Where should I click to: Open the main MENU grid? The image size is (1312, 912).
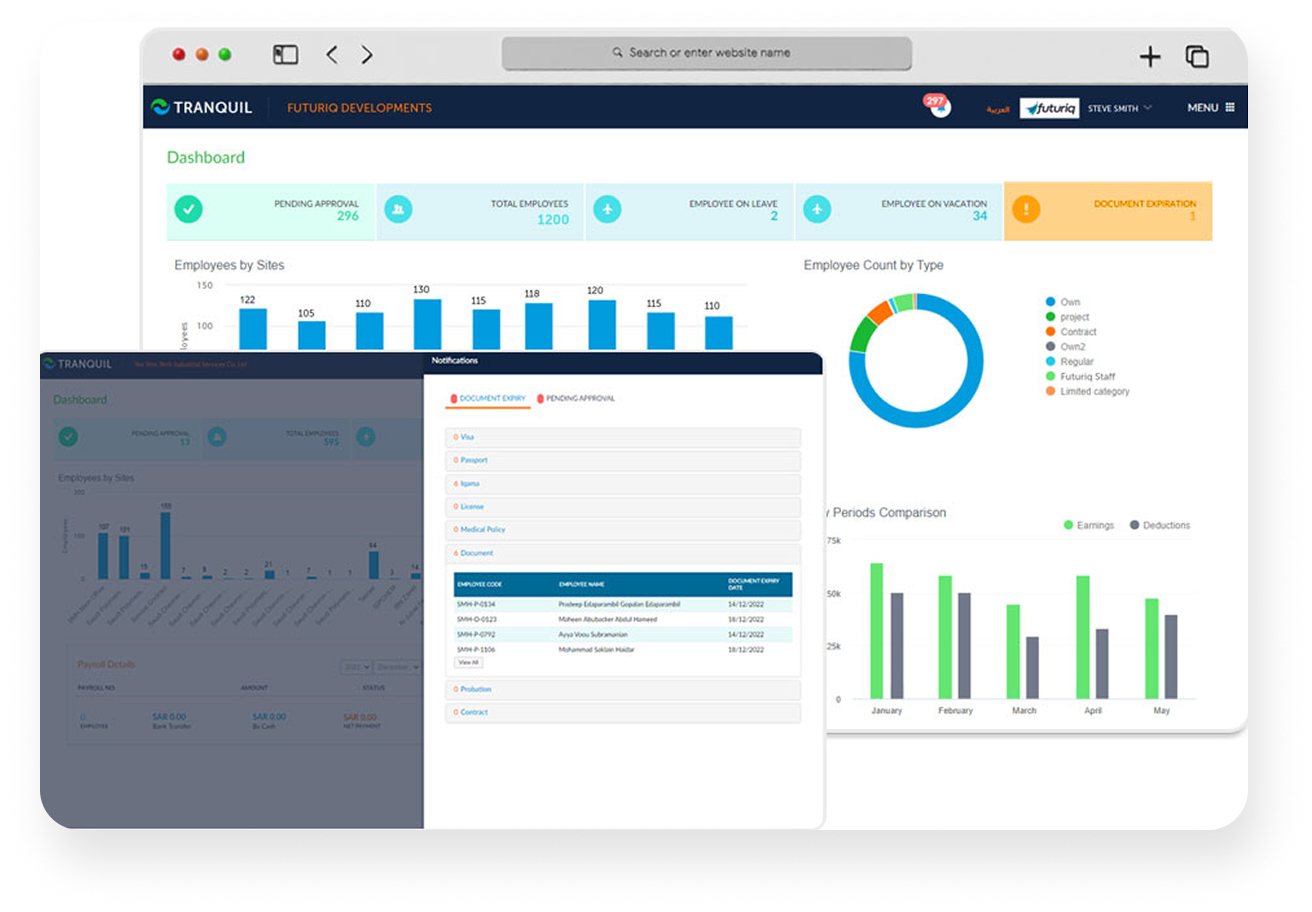click(x=1210, y=108)
